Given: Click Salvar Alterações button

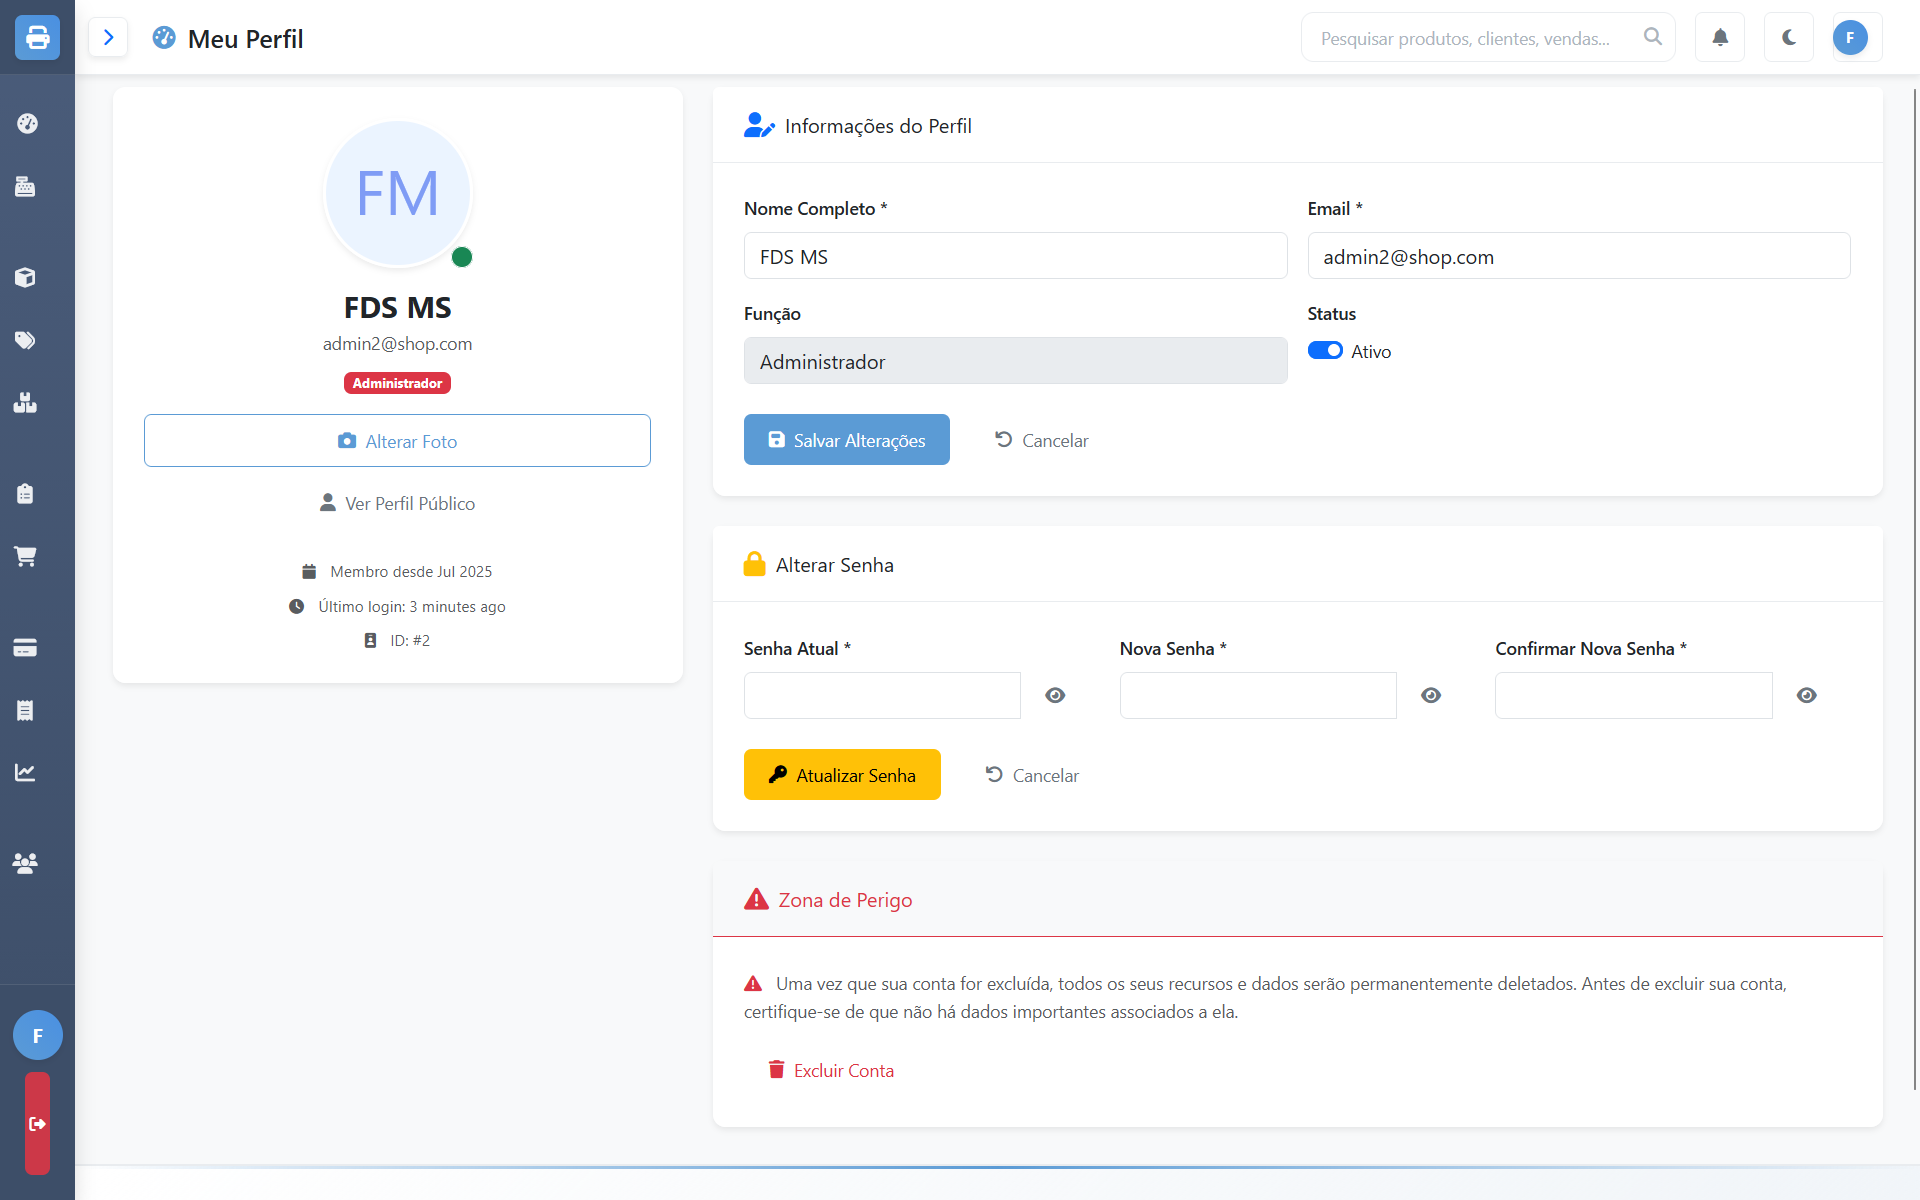Looking at the screenshot, I should 846,440.
